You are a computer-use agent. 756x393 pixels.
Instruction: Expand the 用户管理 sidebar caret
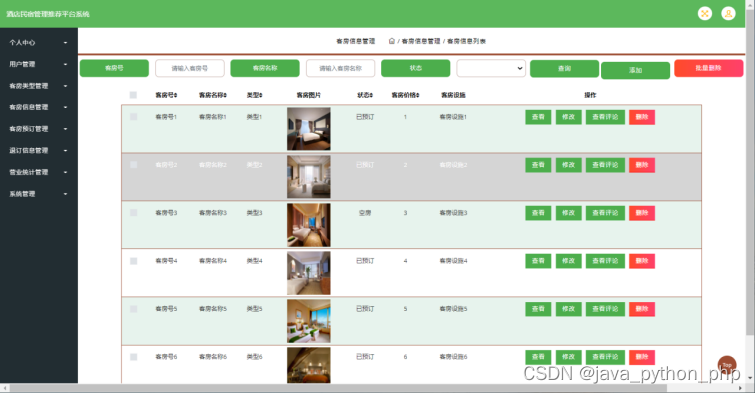tap(66, 64)
